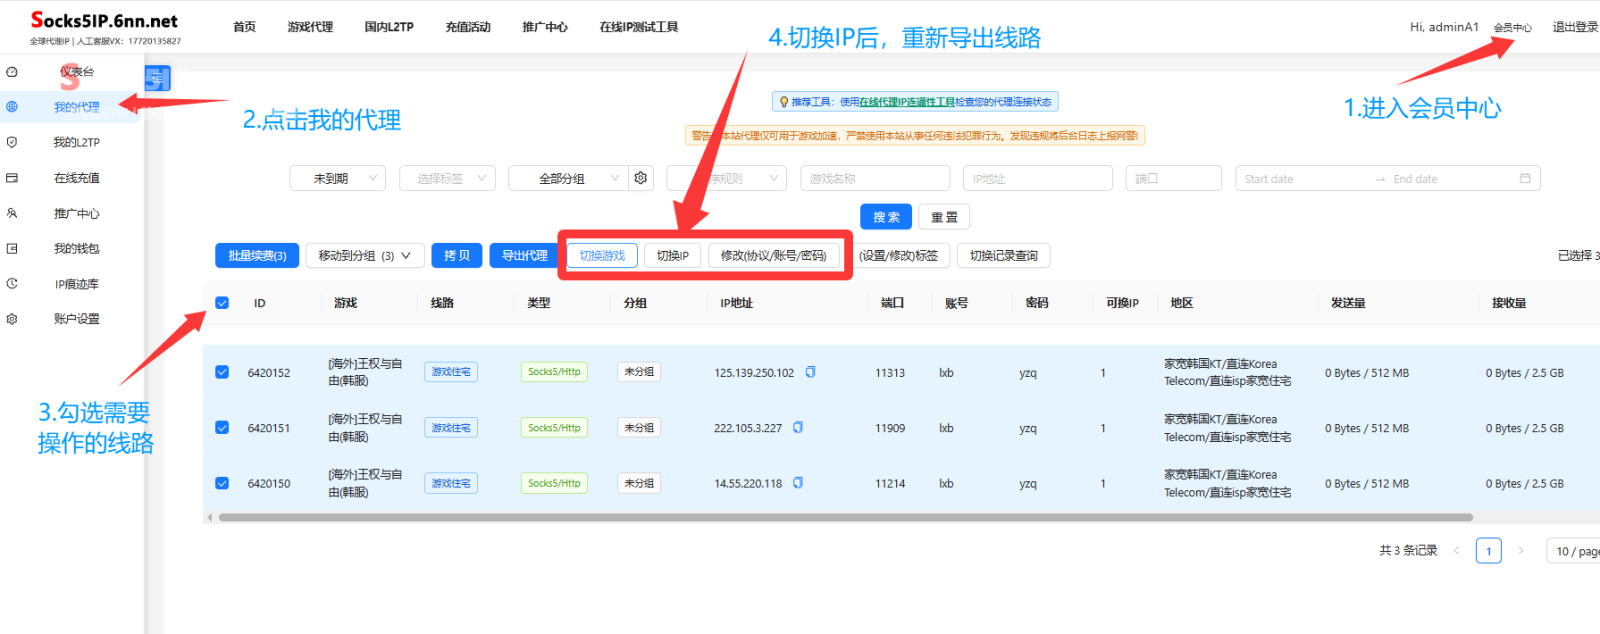Copy IP address 125.139.250.102 via copy icon
Screen dimensions: 1600x634
tap(811, 372)
